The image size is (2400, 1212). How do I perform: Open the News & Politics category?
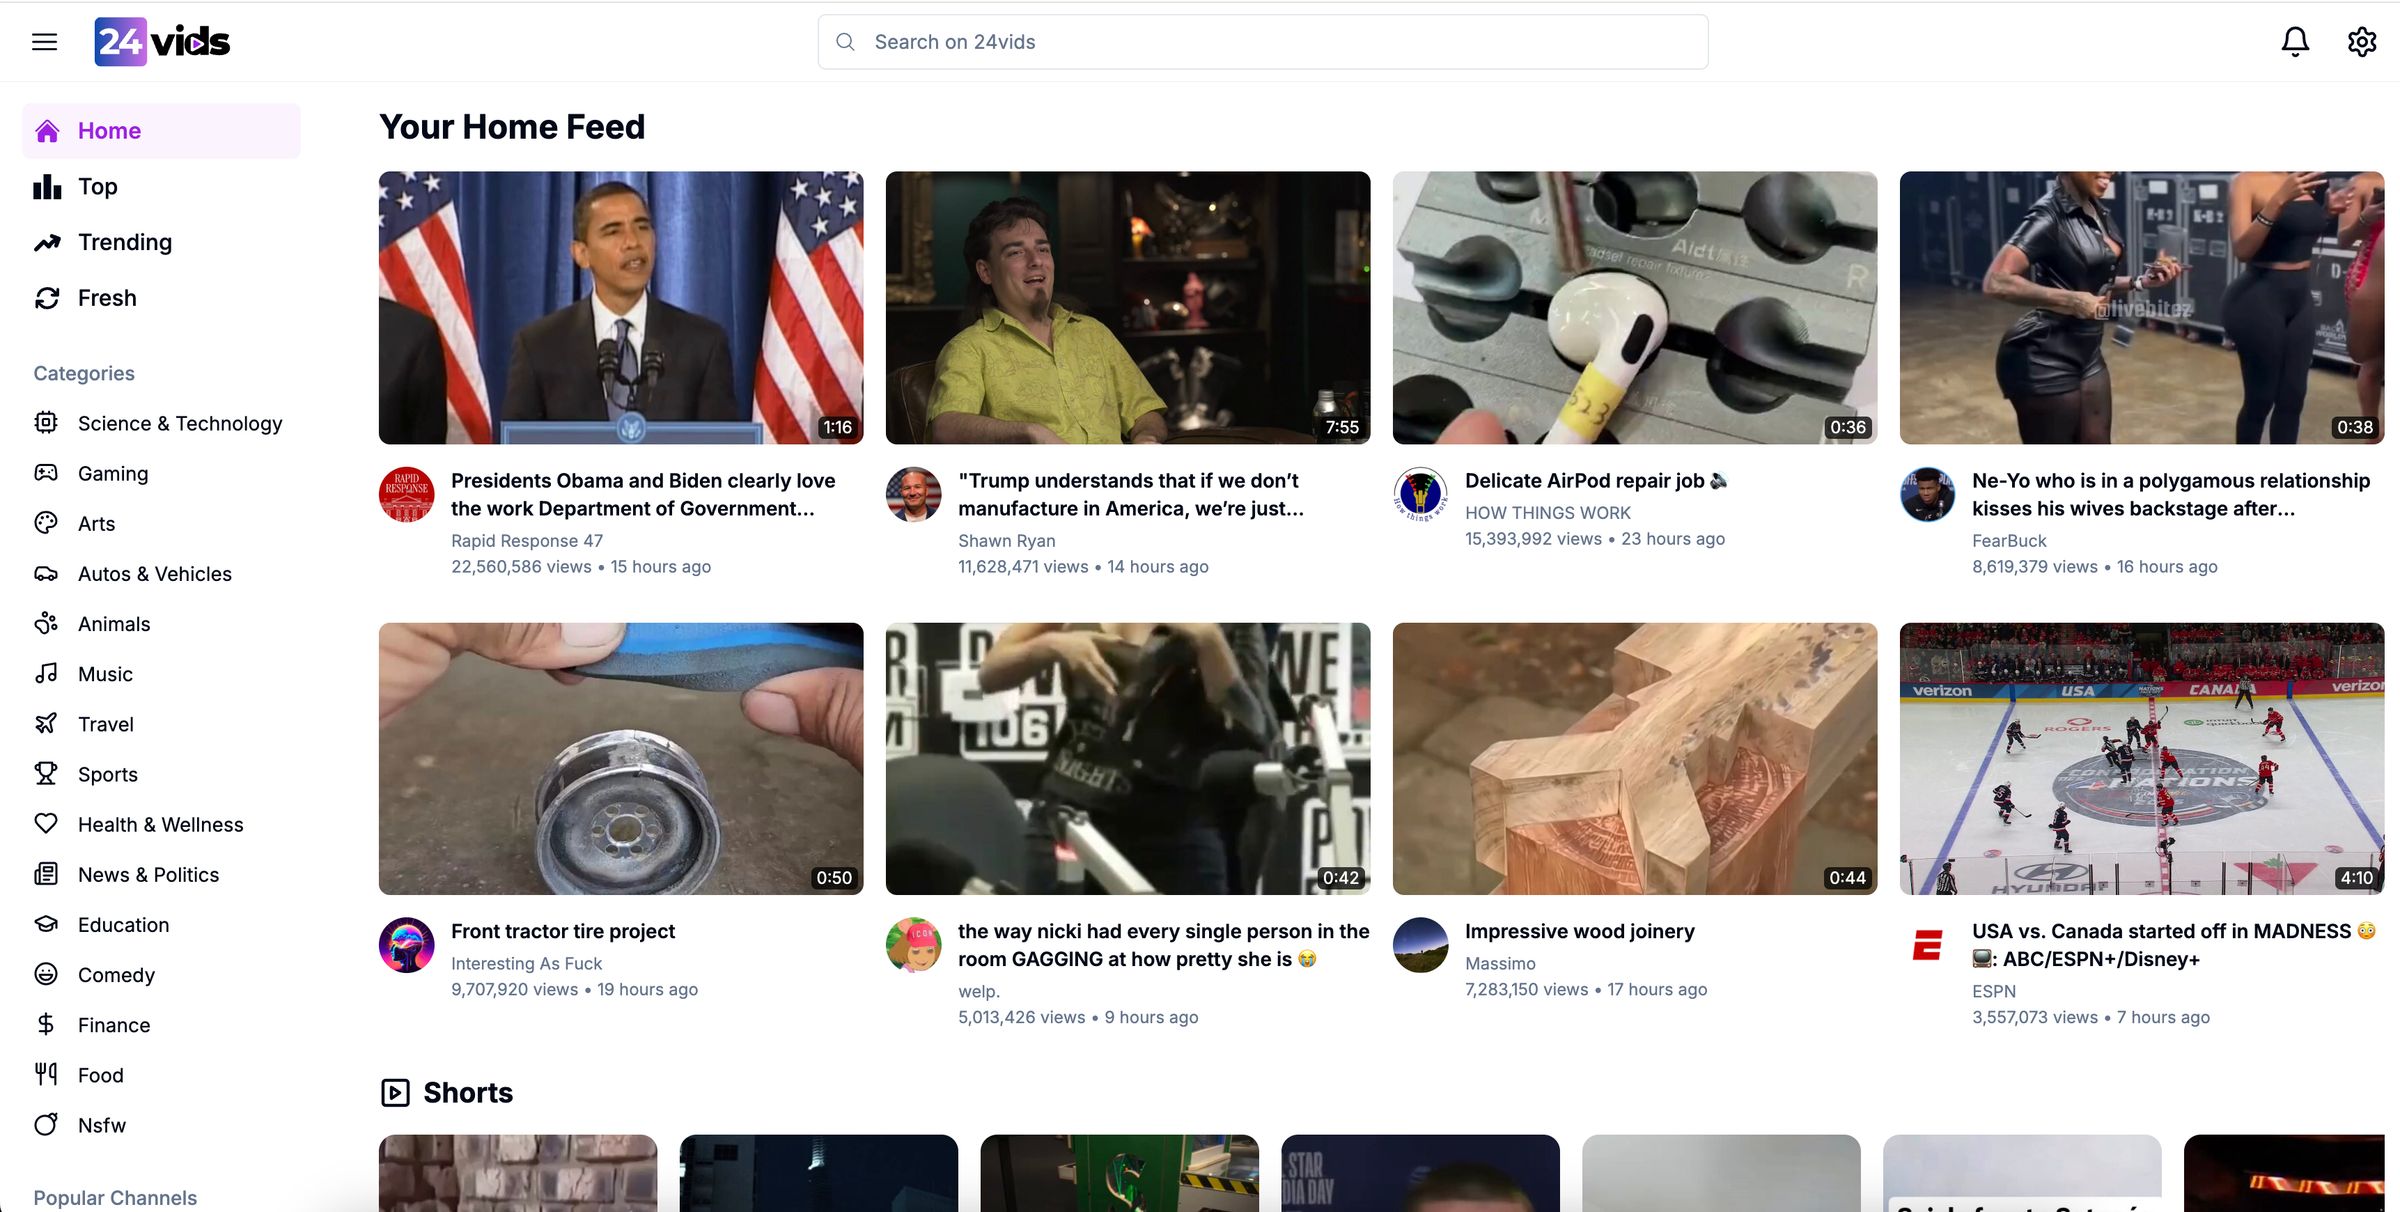(x=148, y=874)
